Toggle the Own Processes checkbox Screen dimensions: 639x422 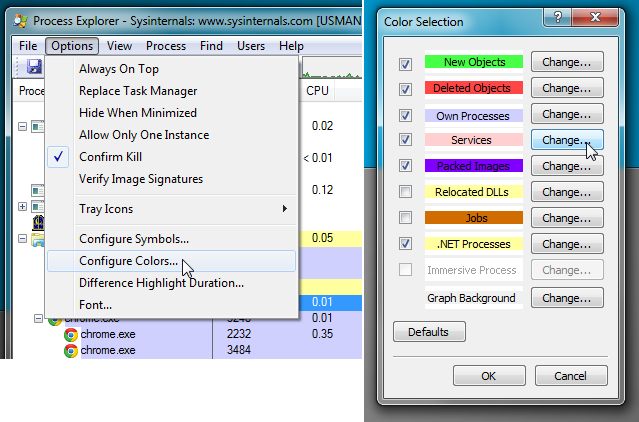405,115
